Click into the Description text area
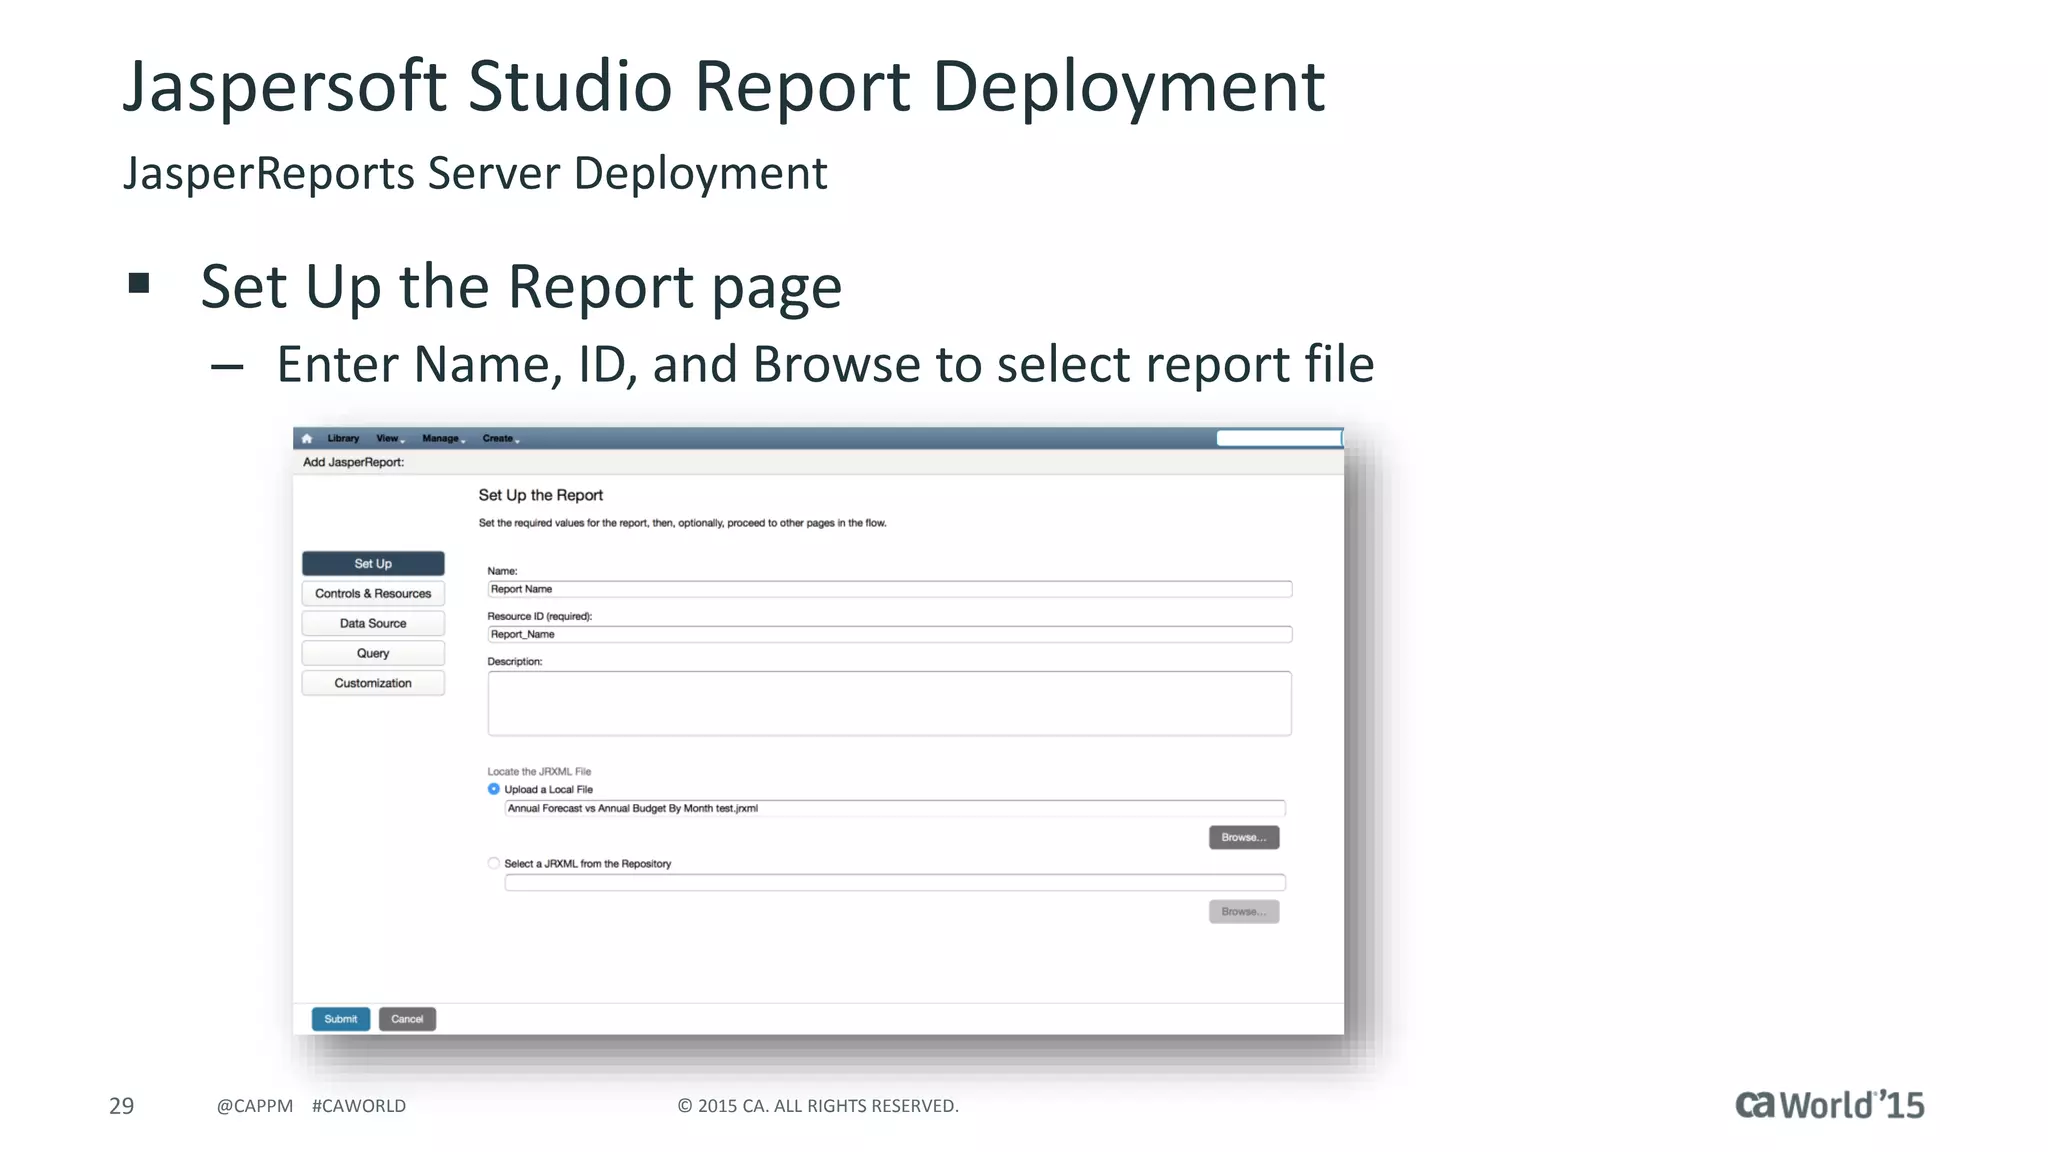 [x=889, y=704]
